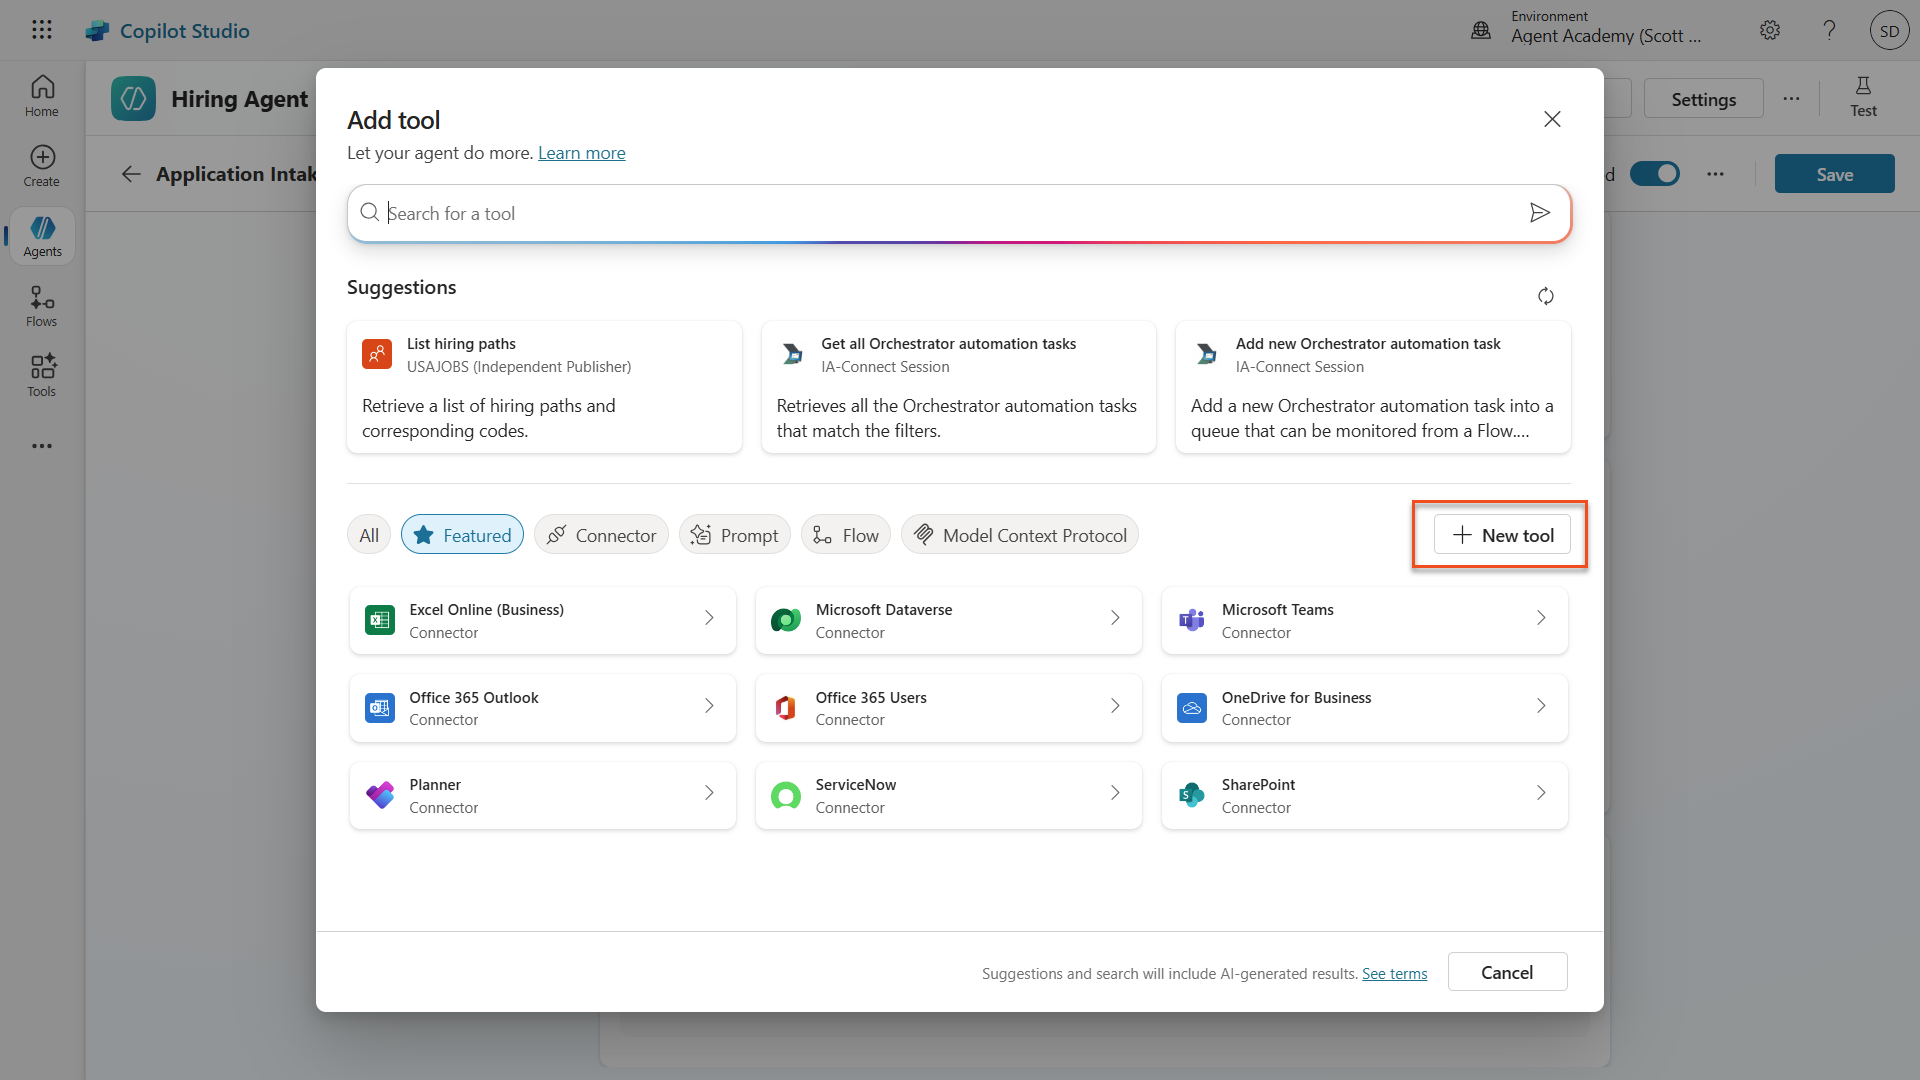This screenshot has width=1920, height=1080.
Task: Select the Connector filter tab
Action: [x=601, y=535]
